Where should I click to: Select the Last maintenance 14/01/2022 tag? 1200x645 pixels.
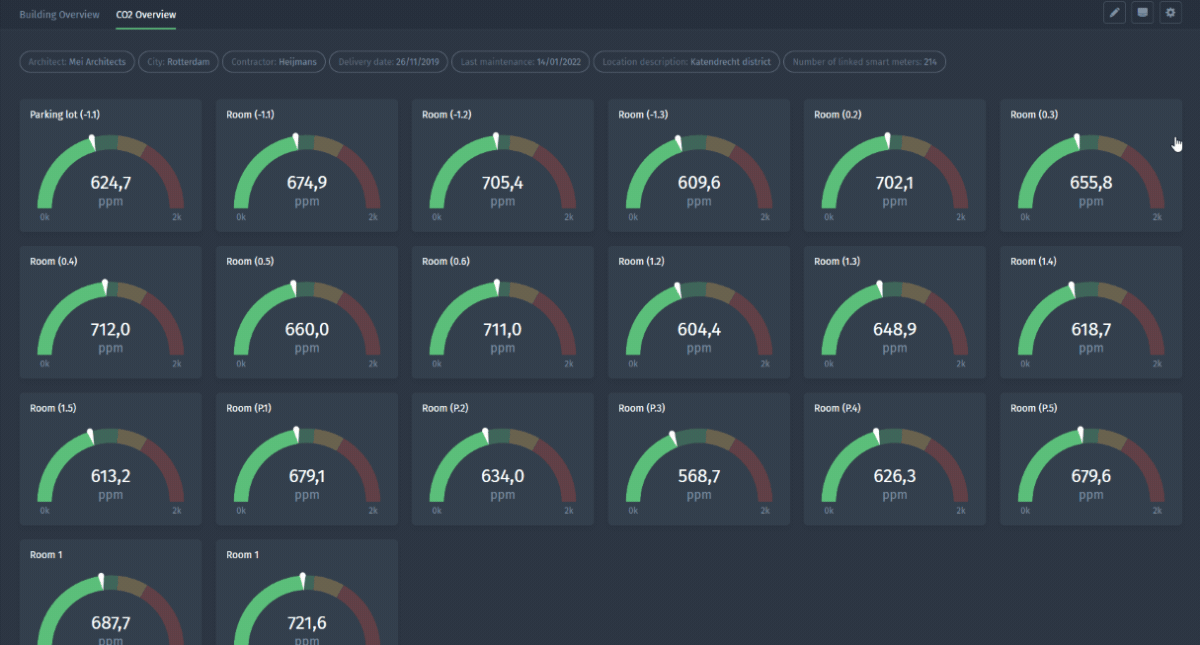tap(520, 62)
